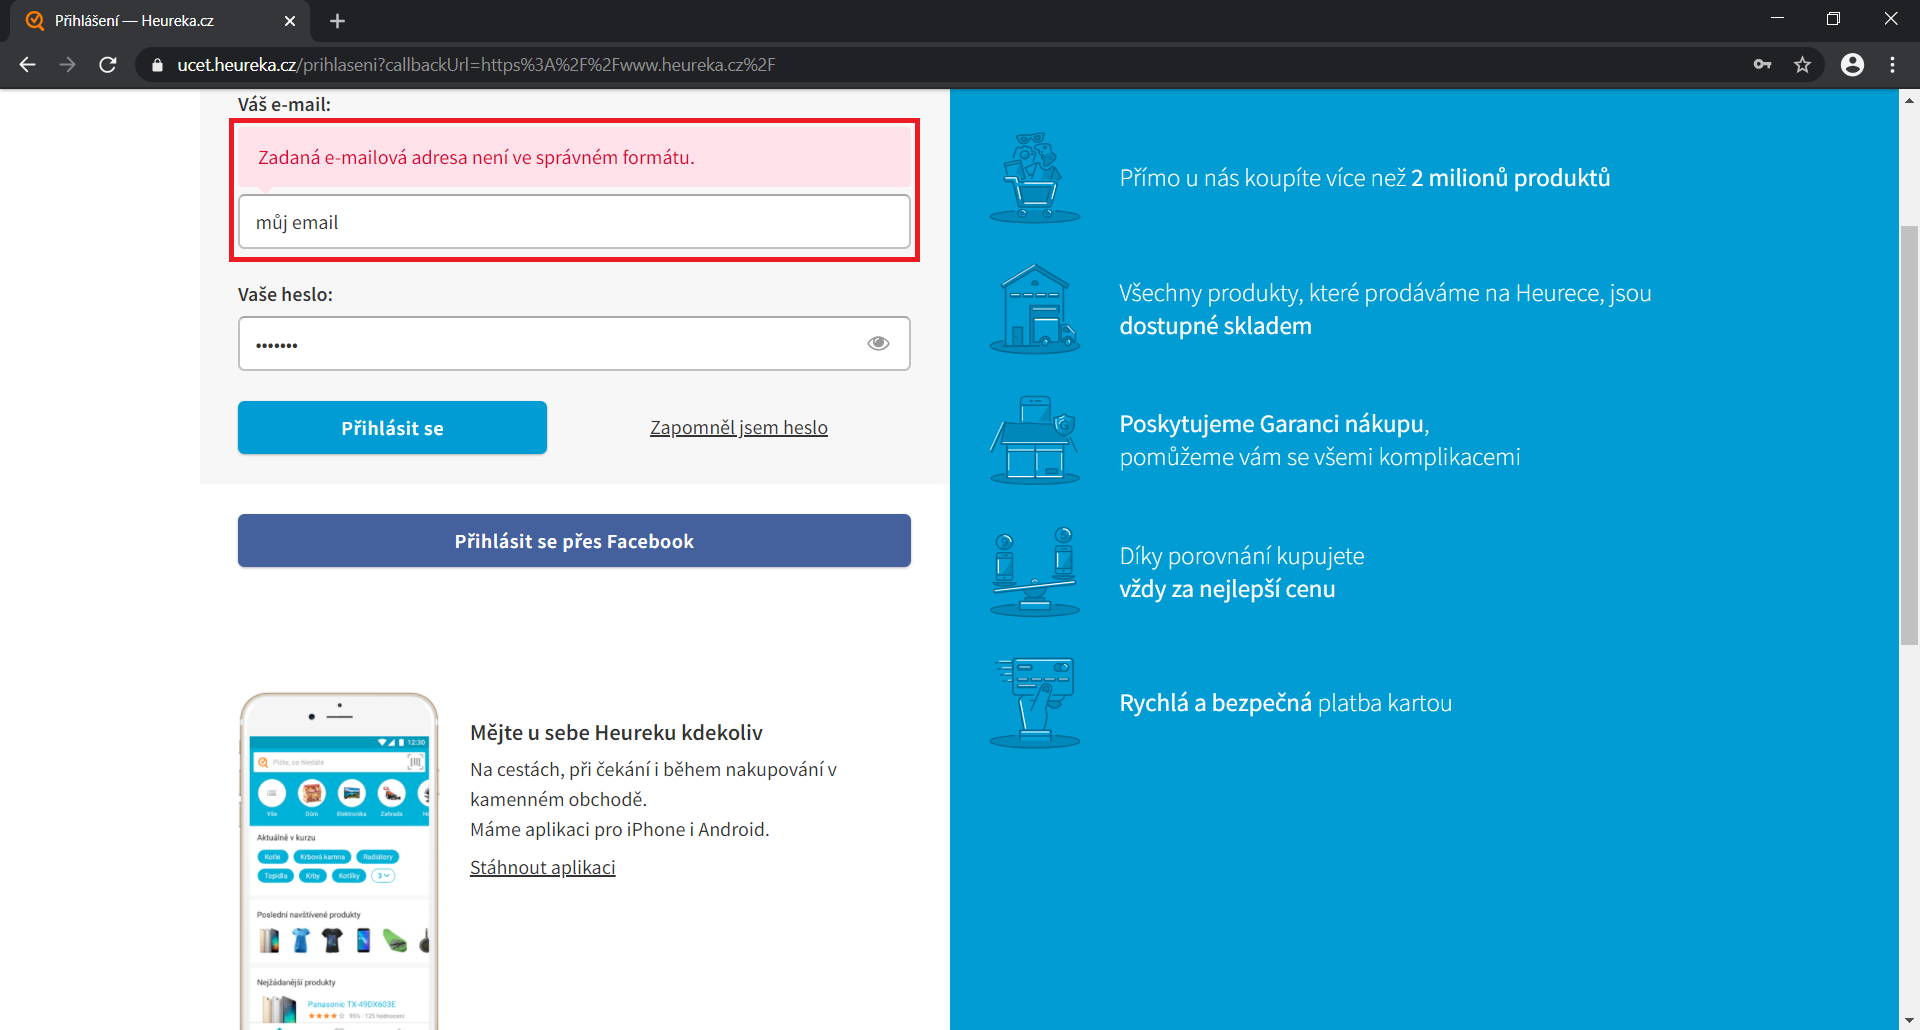Minimize the Chrome window

pyautogui.click(x=1777, y=19)
